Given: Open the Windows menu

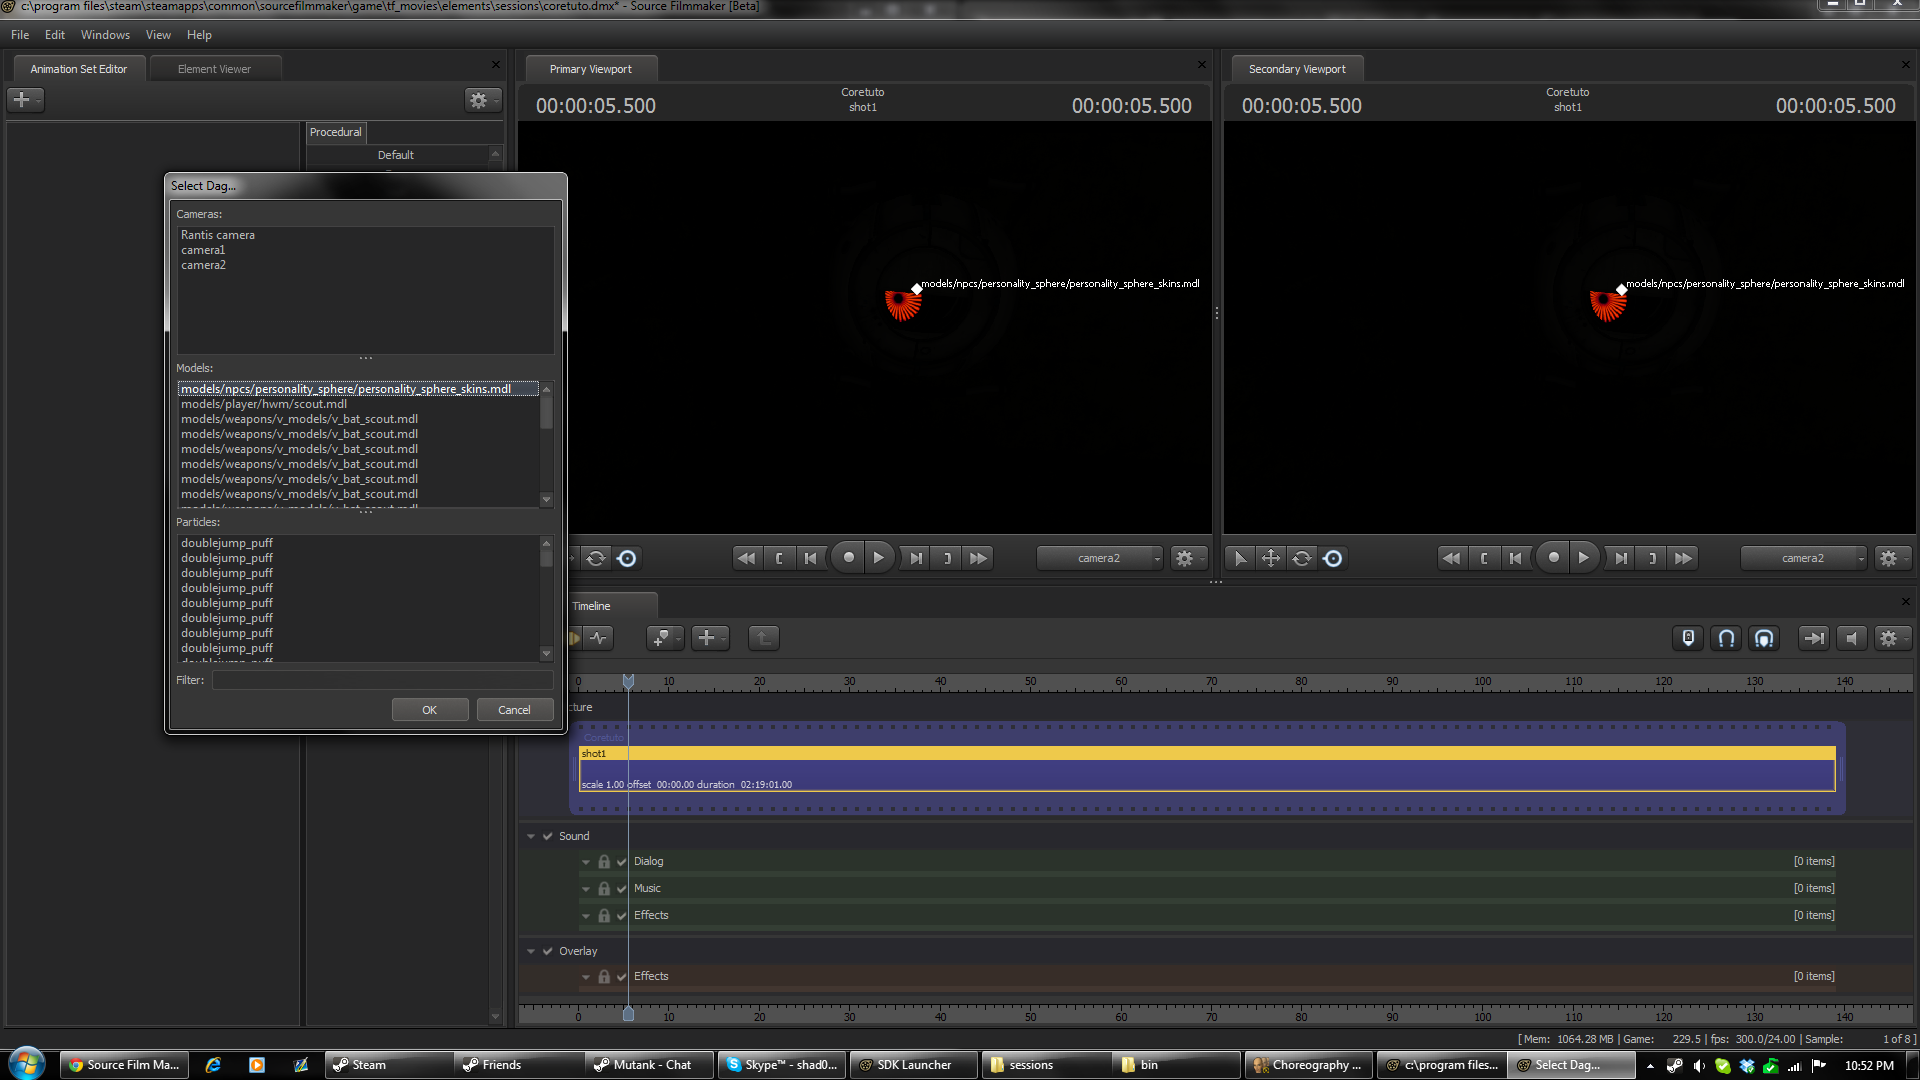Looking at the screenshot, I should click(x=105, y=35).
